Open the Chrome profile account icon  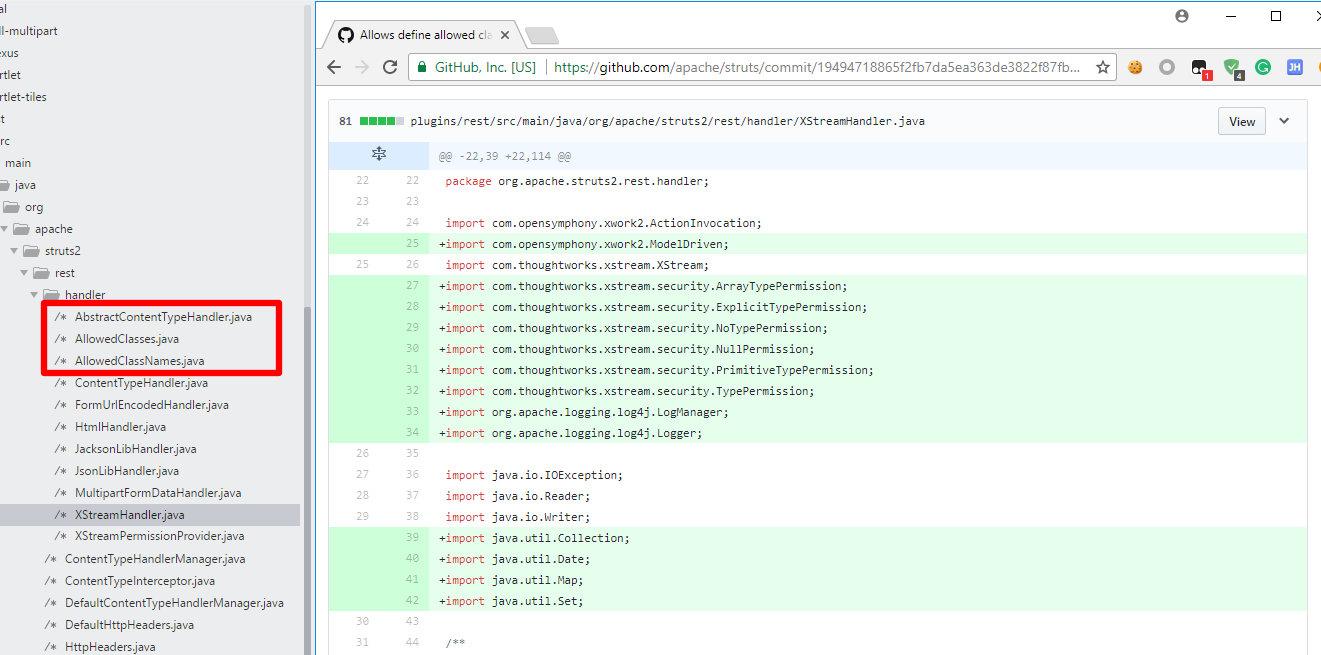pyautogui.click(x=1182, y=16)
